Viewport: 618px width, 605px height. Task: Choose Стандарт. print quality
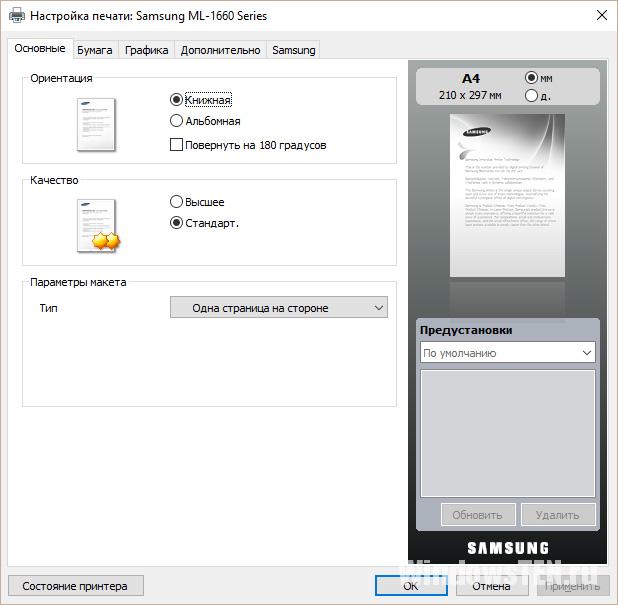click(x=177, y=223)
